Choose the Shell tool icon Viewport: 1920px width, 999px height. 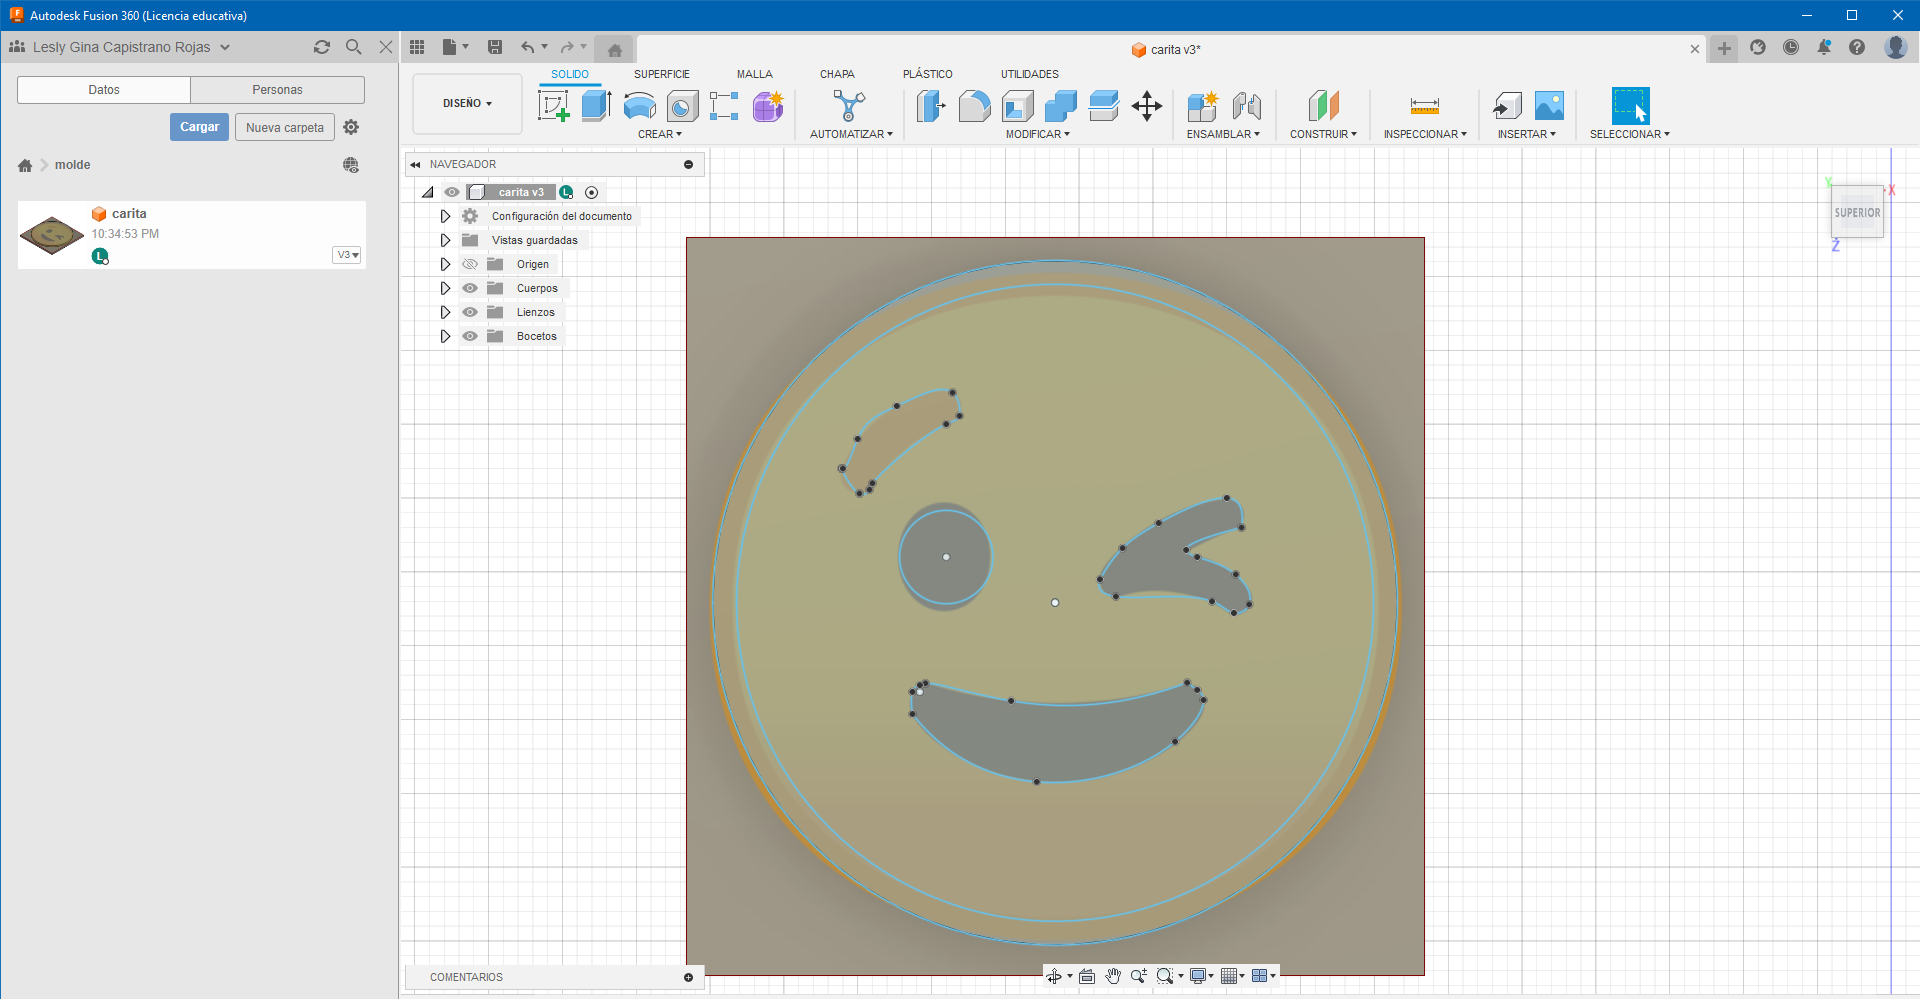(1018, 106)
